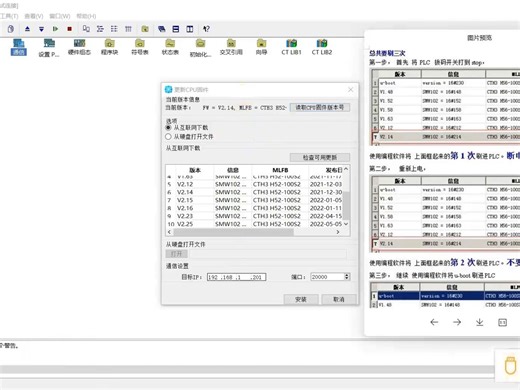Click the columns toolbar icon
The width and height of the screenshot is (520, 390).
pyautogui.click(x=128, y=29)
